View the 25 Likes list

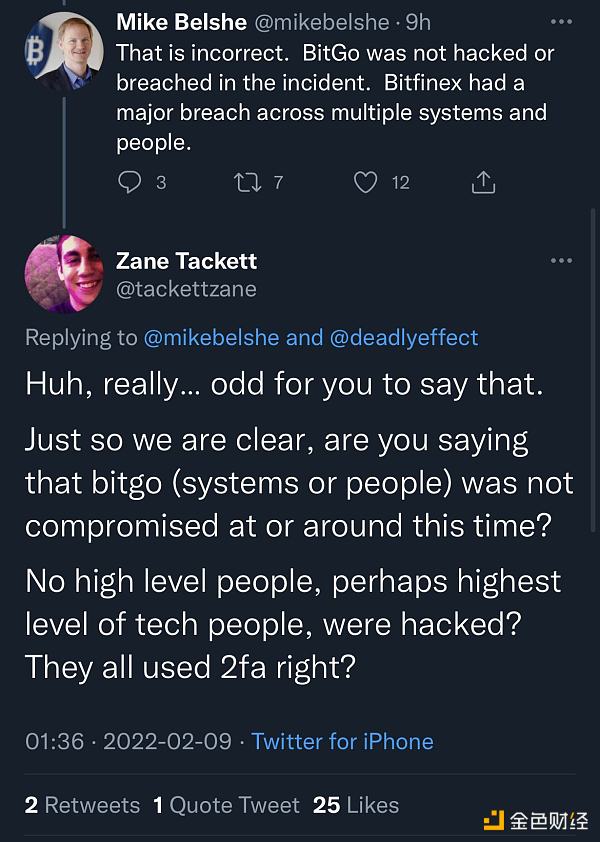[x=356, y=805]
